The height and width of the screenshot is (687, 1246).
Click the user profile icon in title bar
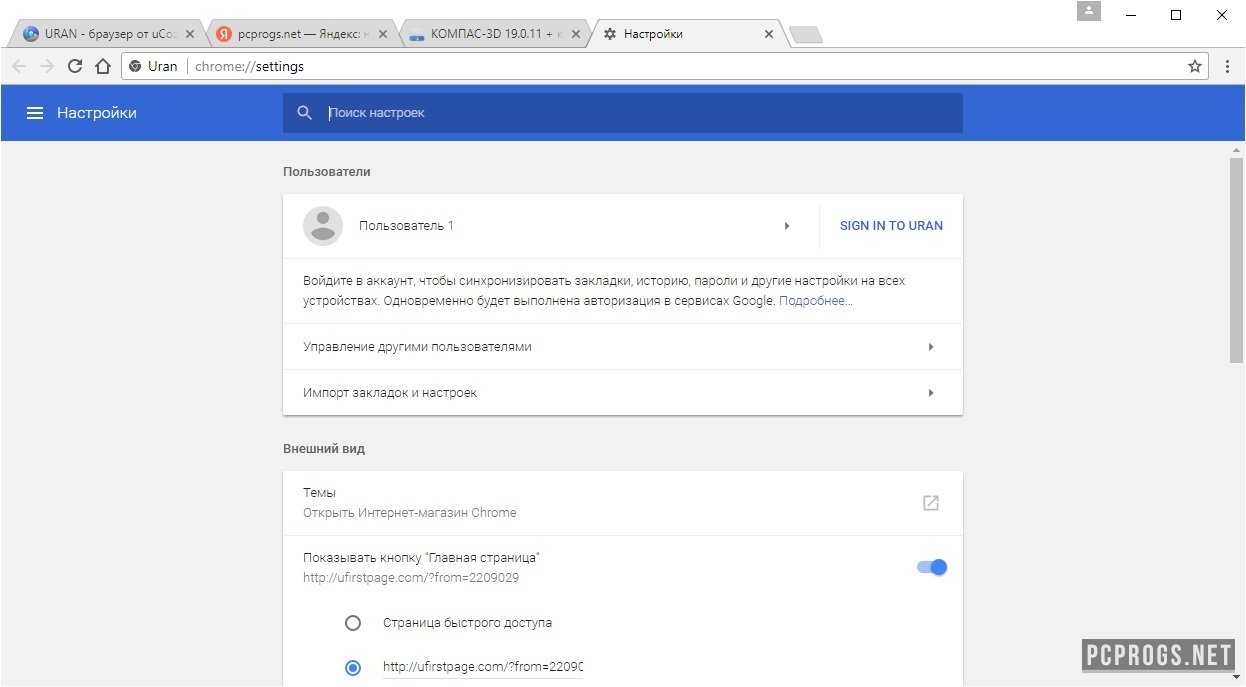click(1089, 12)
